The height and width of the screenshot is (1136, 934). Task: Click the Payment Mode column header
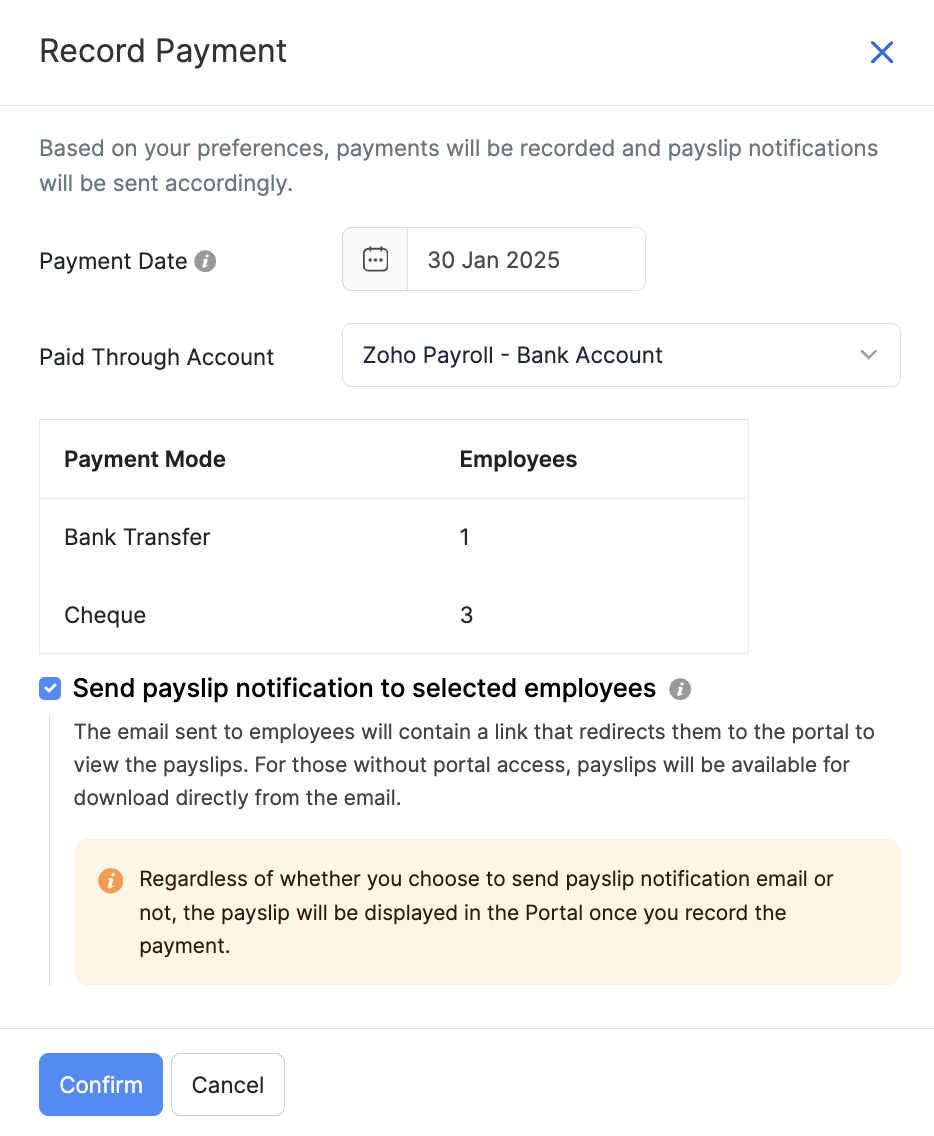coord(144,459)
